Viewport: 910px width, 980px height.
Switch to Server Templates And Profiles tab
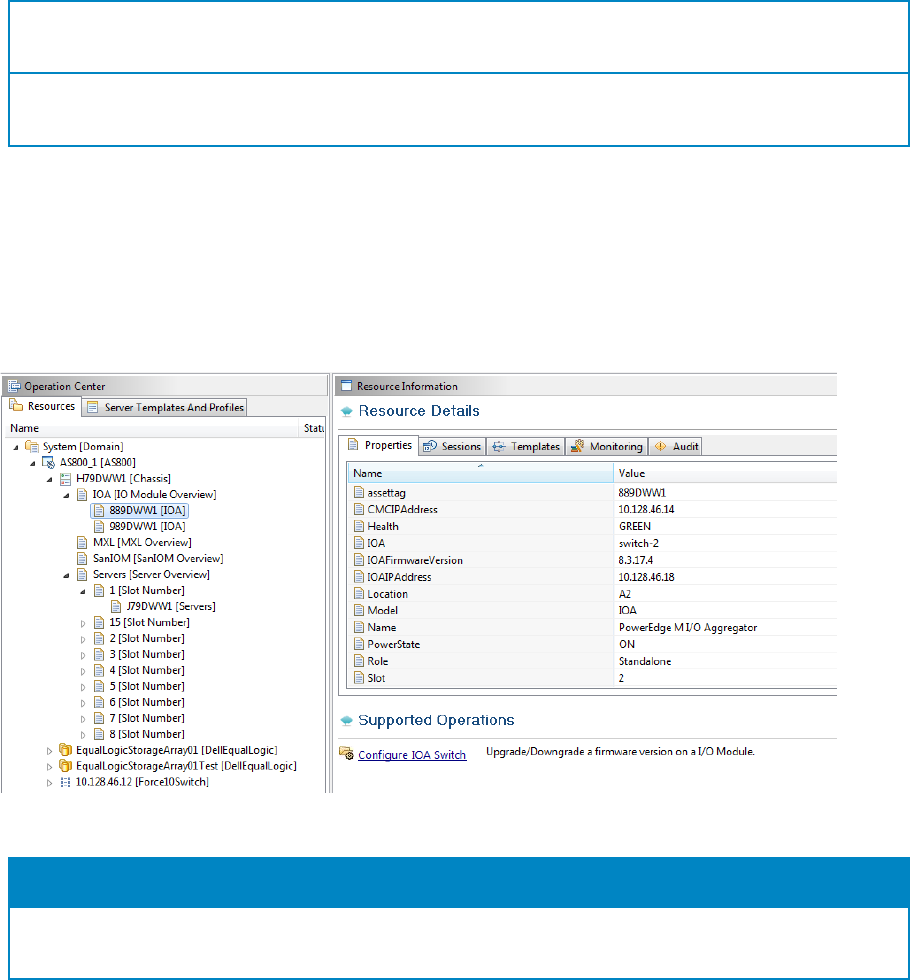pyautogui.click(x=165, y=408)
